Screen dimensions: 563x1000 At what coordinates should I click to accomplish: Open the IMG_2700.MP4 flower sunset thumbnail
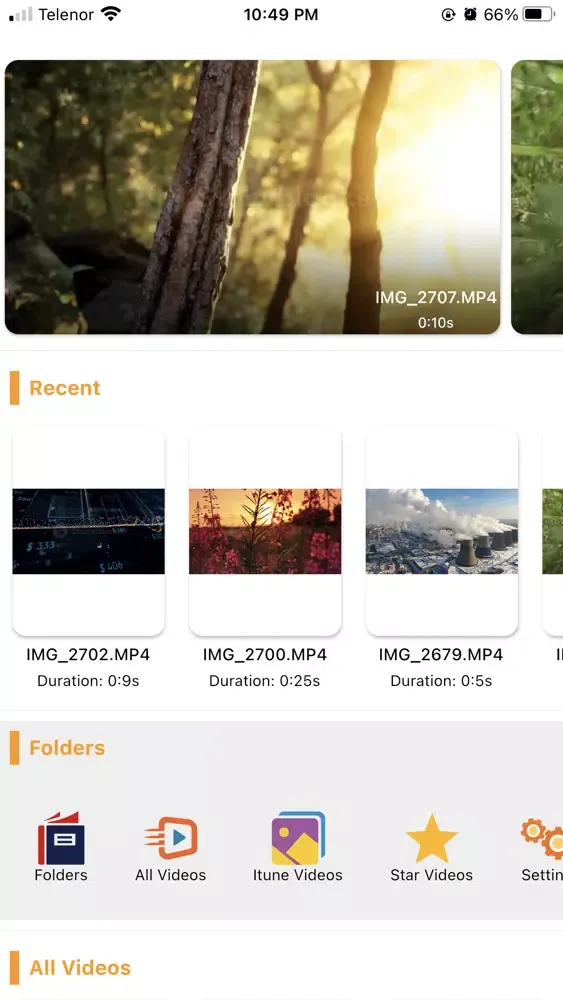pos(265,533)
